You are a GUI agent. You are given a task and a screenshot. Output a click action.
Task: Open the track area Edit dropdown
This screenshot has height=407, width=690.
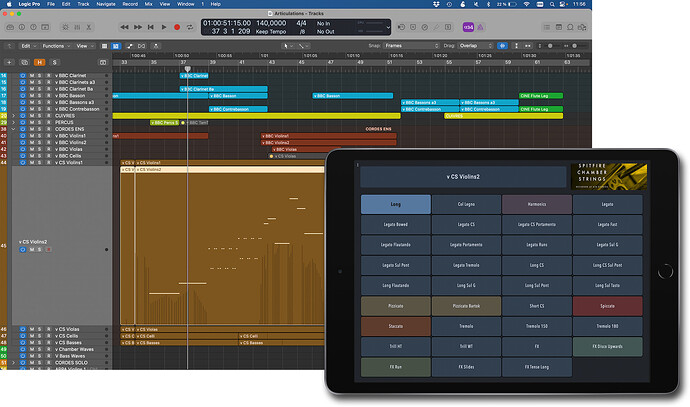(27, 45)
